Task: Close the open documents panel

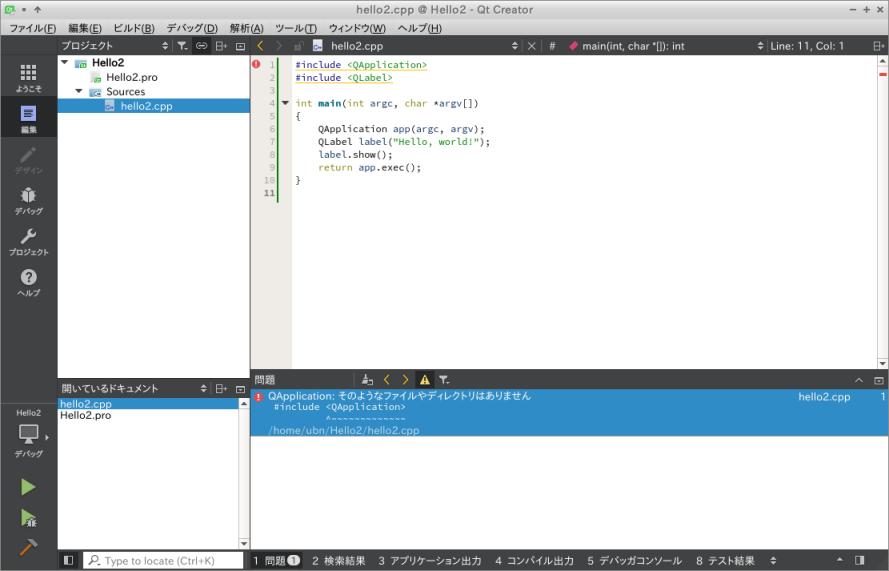Action: click(240, 388)
